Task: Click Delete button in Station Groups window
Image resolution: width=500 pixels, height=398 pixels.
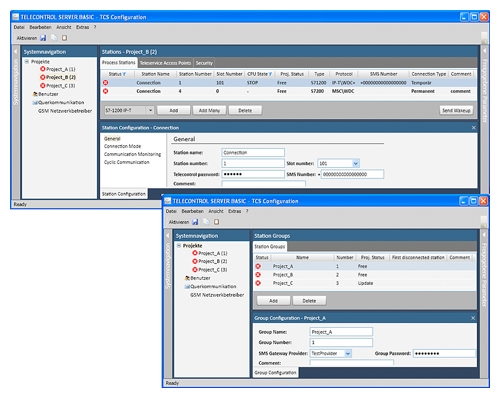Action: click(309, 301)
